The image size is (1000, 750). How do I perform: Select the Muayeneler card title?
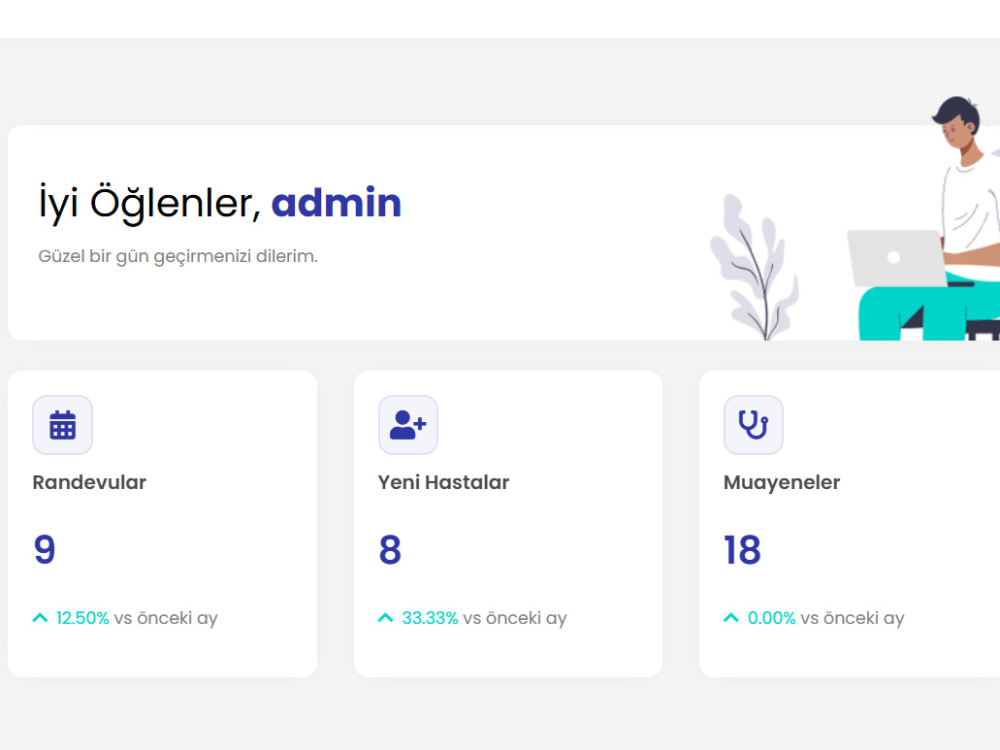tap(781, 483)
